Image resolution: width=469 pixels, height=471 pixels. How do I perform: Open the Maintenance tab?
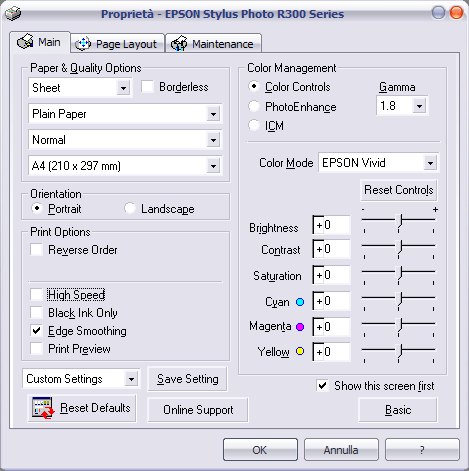tap(213, 43)
